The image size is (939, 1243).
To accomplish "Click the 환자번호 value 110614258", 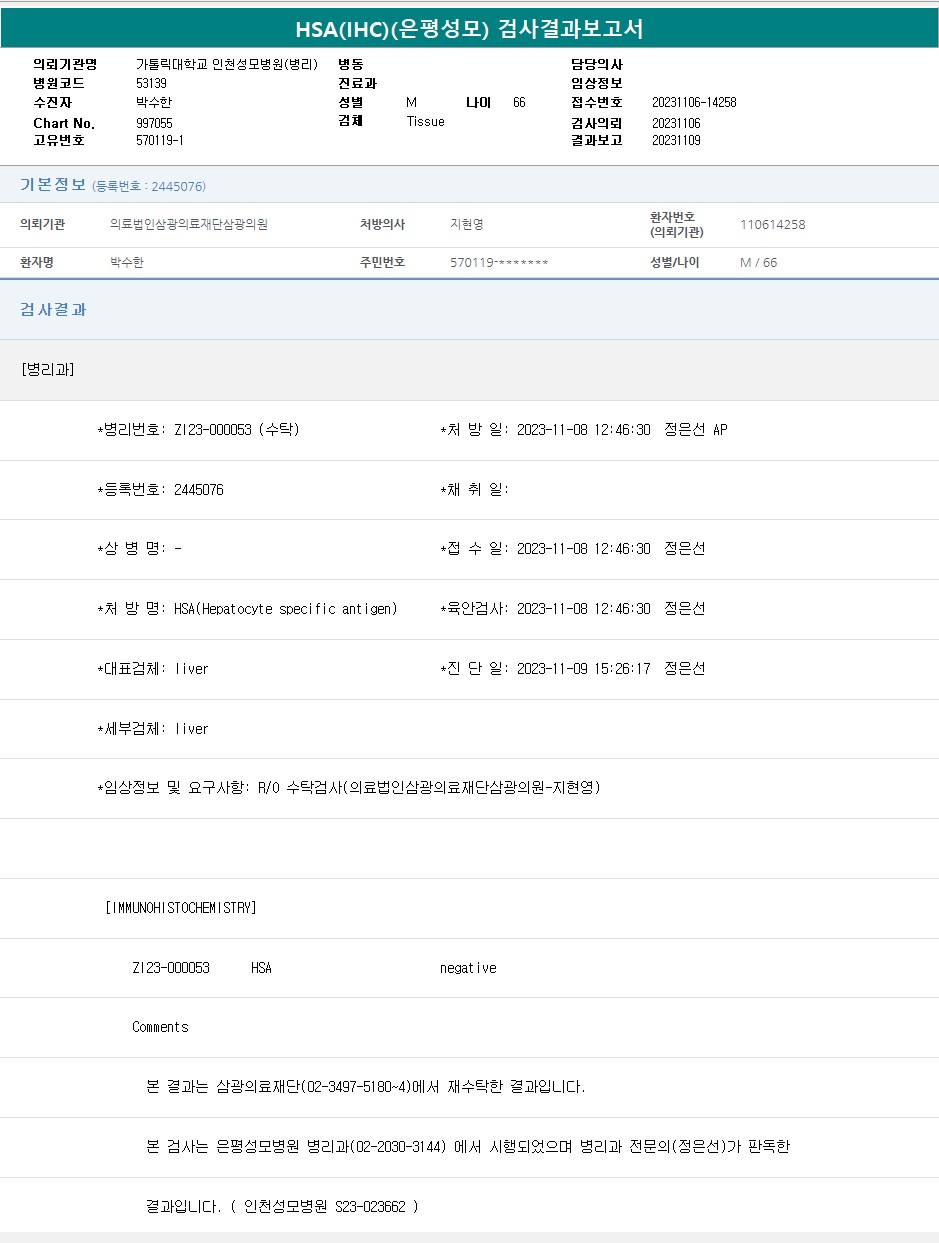I will pos(772,225).
